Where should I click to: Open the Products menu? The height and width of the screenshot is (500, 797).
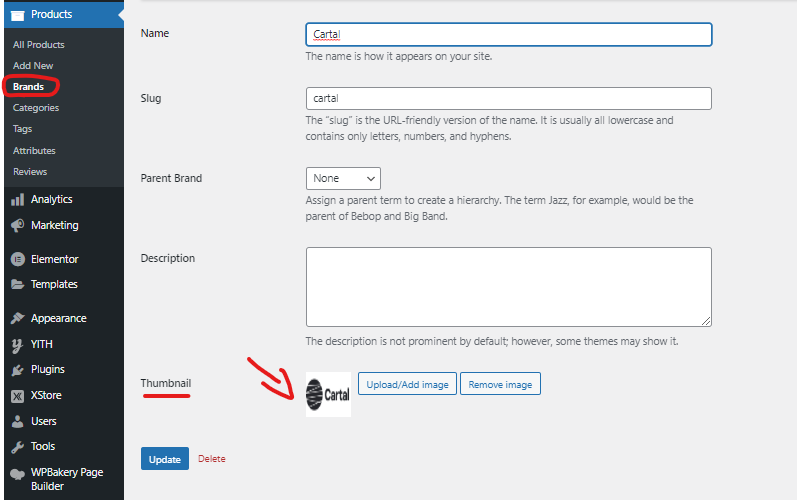51,14
